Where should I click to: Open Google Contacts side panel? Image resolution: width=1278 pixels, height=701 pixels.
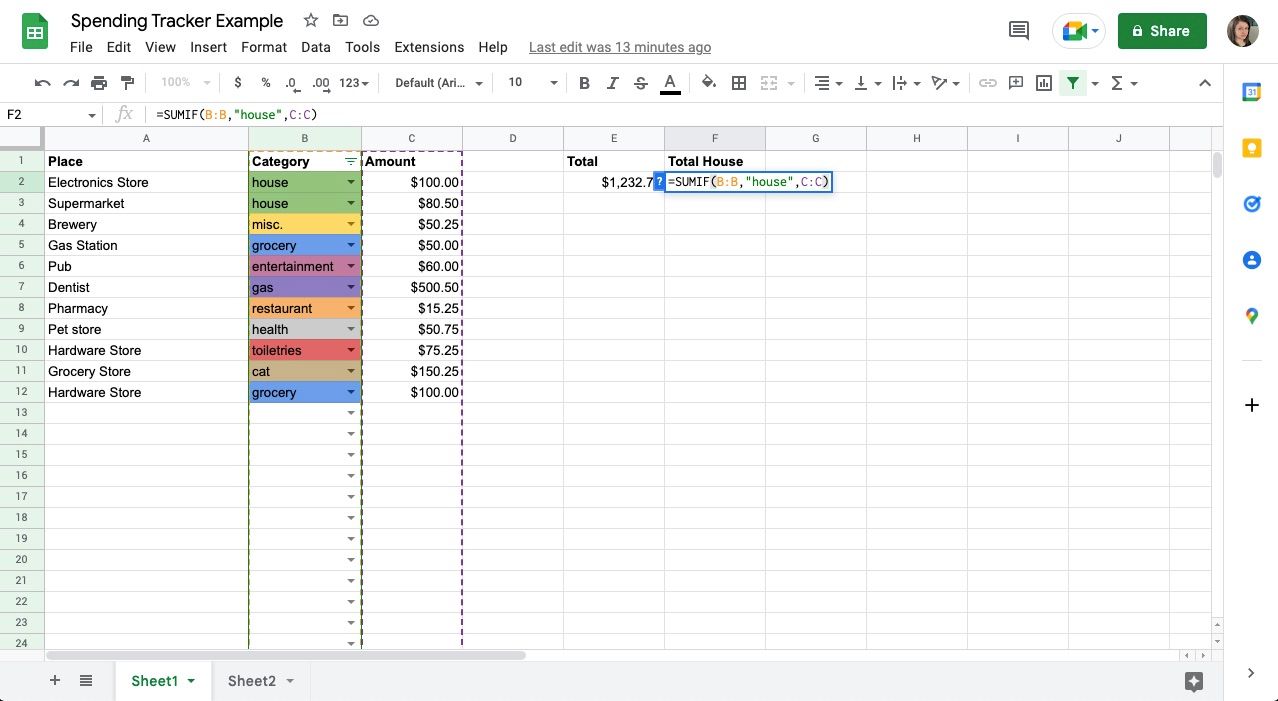point(1251,260)
